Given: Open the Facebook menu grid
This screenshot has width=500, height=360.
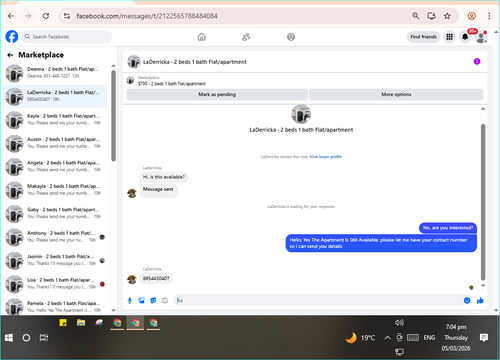Looking at the screenshot, I should [x=449, y=37].
